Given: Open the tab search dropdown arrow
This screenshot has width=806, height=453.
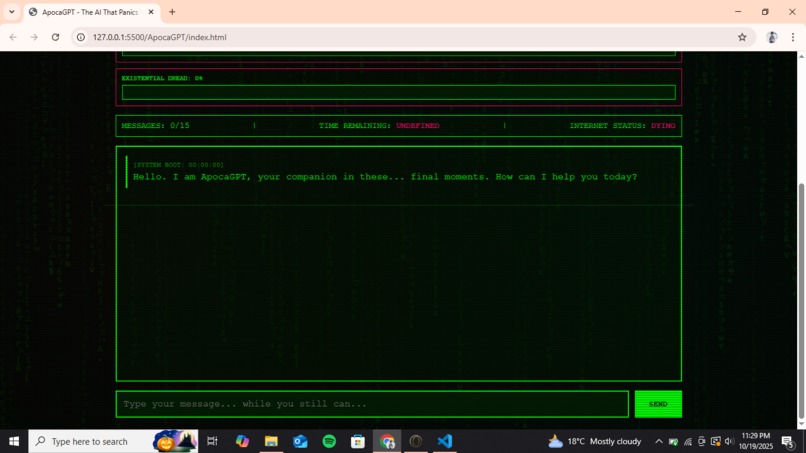Looking at the screenshot, I should click(11, 12).
